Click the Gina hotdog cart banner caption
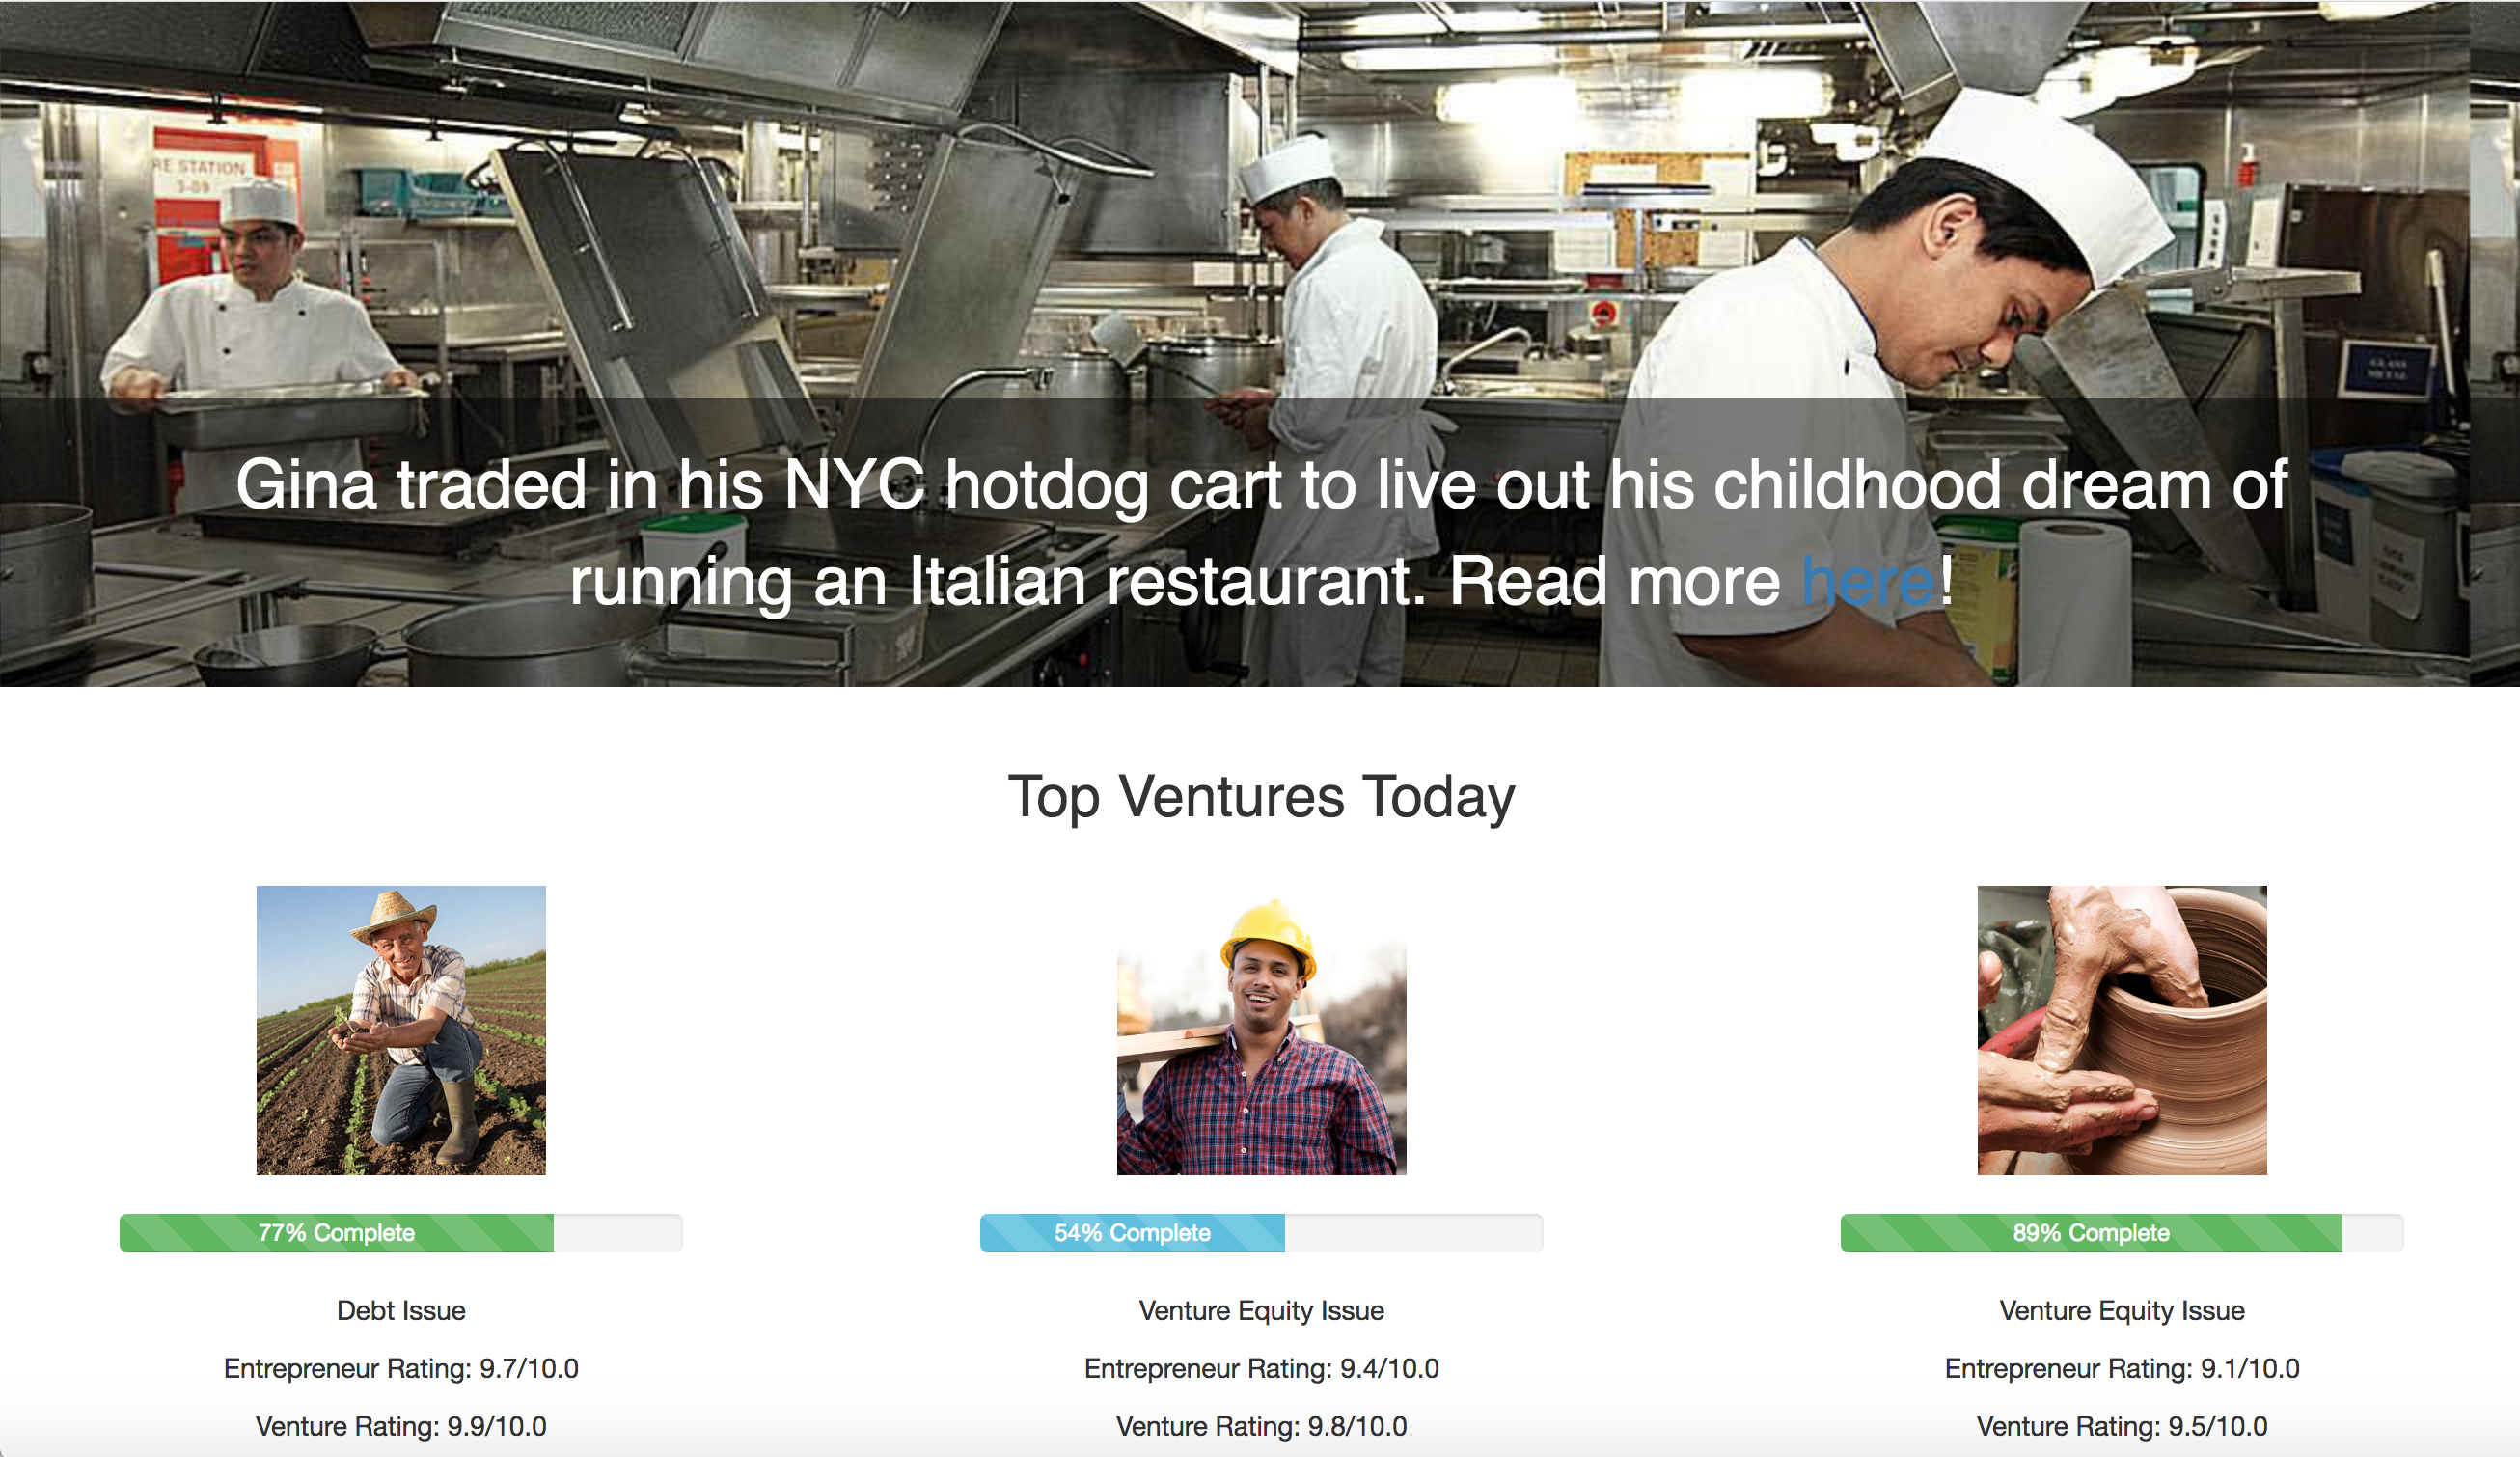The height and width of the screenshot is (1457, 2520). click(1261, 533)
